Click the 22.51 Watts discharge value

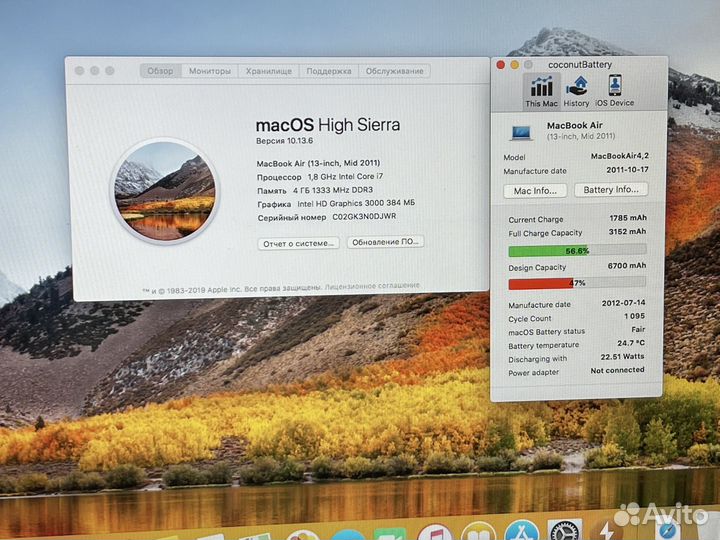tap(622, 356)
